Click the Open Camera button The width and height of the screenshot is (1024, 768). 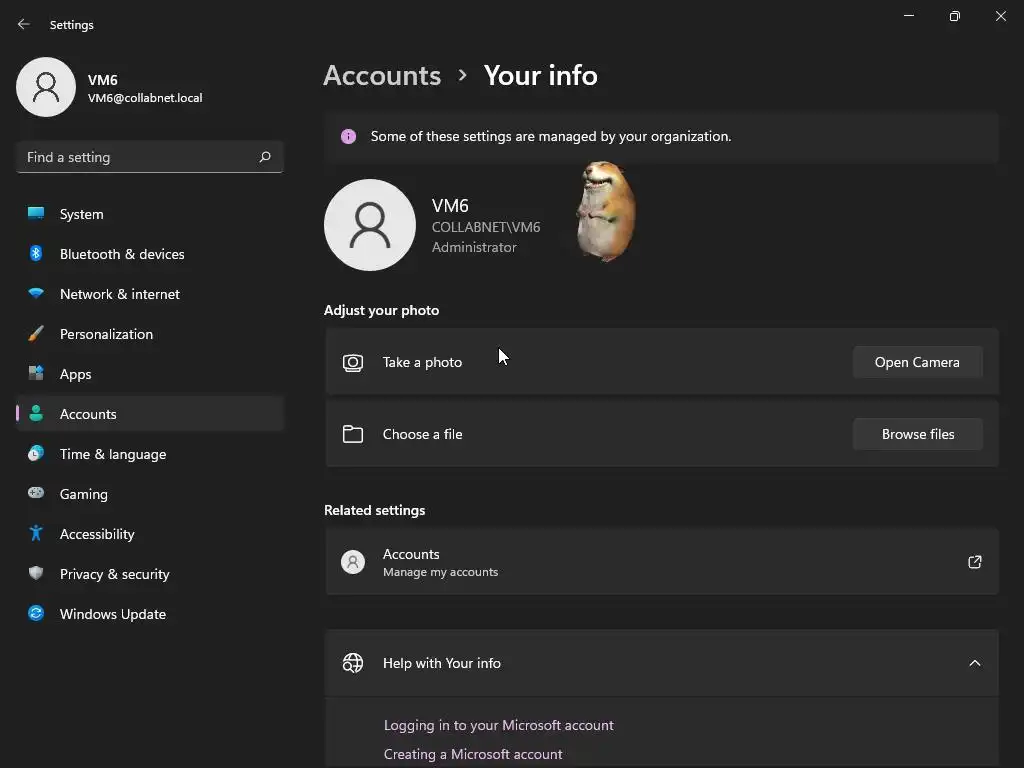(918, 362)
